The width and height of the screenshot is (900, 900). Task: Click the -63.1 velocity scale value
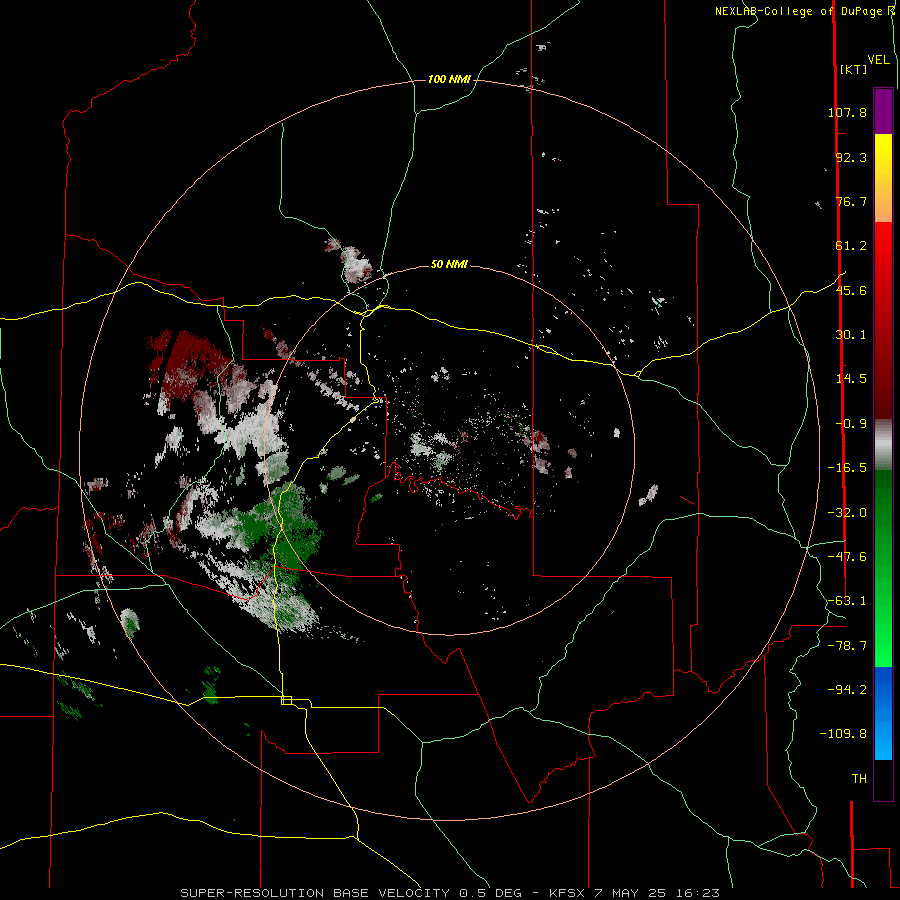click(x=847, y=601)
